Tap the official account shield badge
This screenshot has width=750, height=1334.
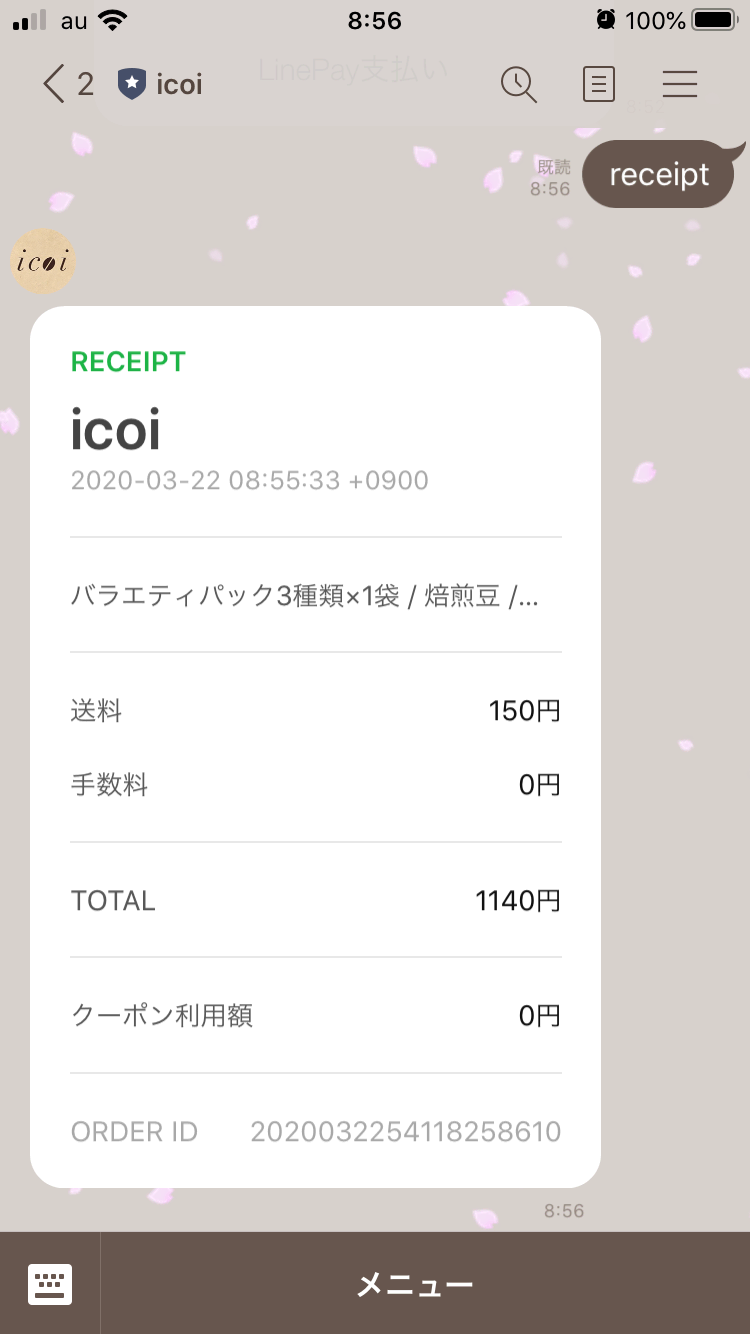[x=131, y=84]
